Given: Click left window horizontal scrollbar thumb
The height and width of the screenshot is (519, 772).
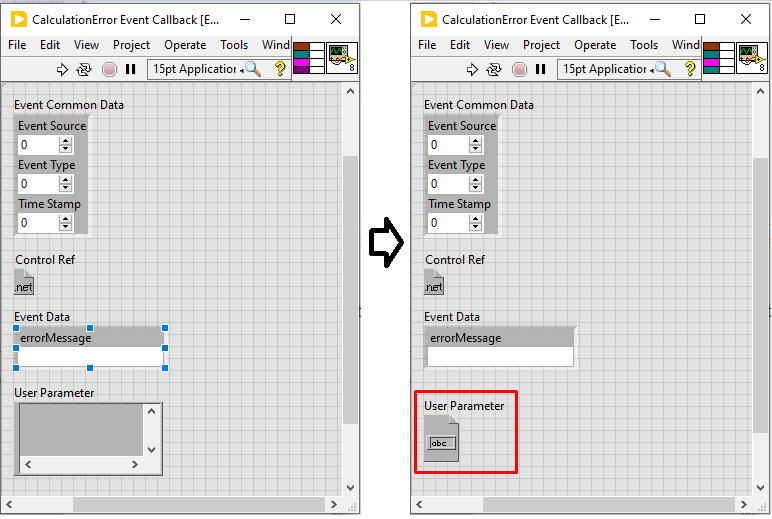Looking at the screenshot, I should point(199,505).
